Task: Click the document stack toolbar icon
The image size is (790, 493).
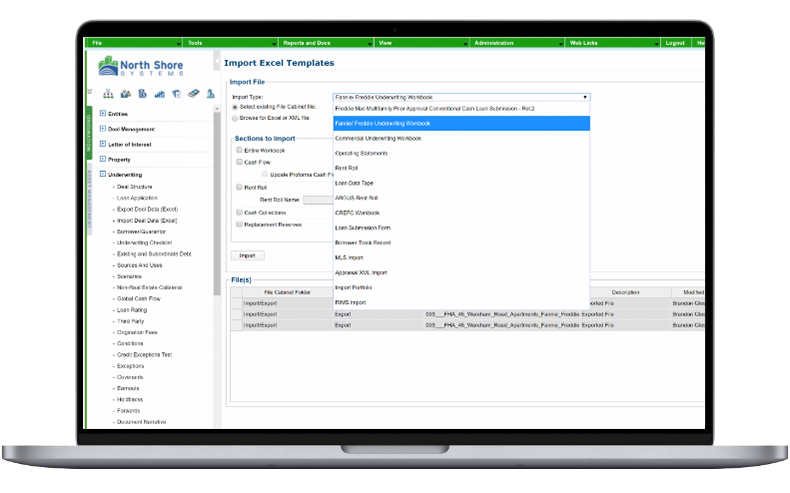Action: [143, 94]
